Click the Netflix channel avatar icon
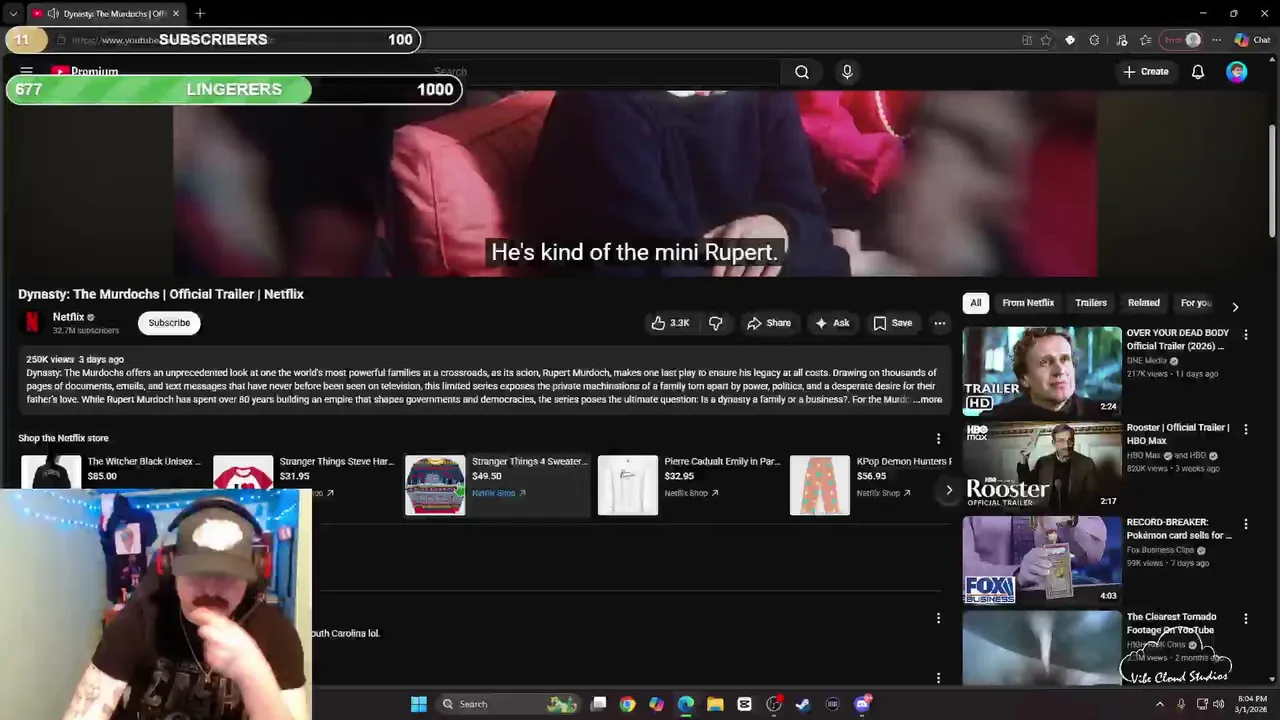 (x=32, y=323)
